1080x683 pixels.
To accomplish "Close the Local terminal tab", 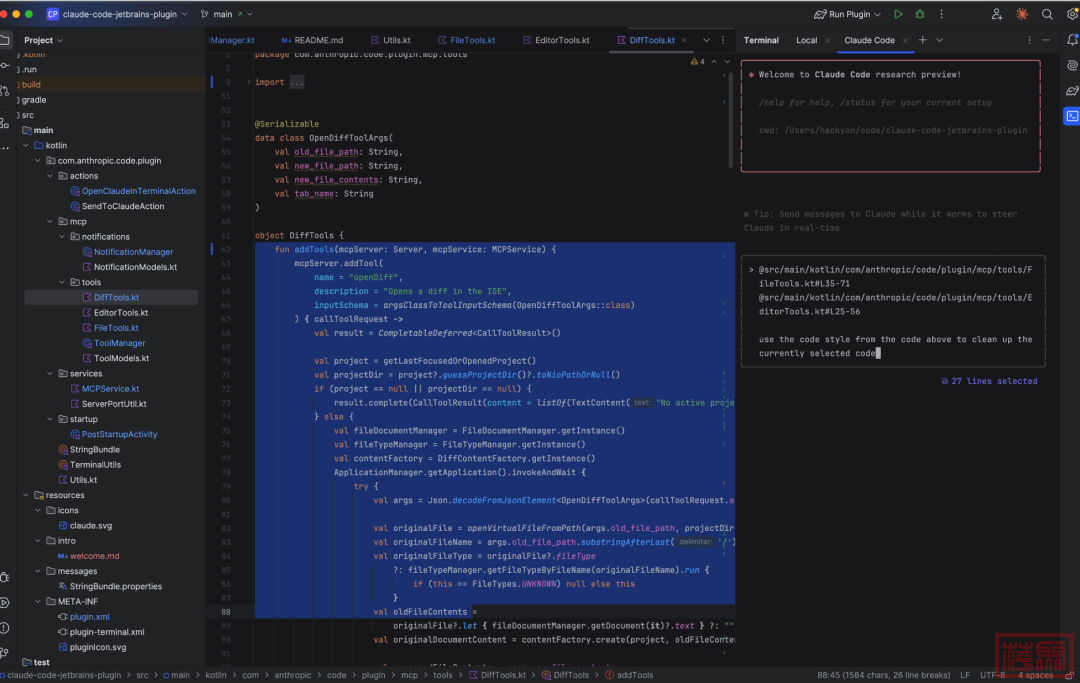I will [x=827, y=40].
